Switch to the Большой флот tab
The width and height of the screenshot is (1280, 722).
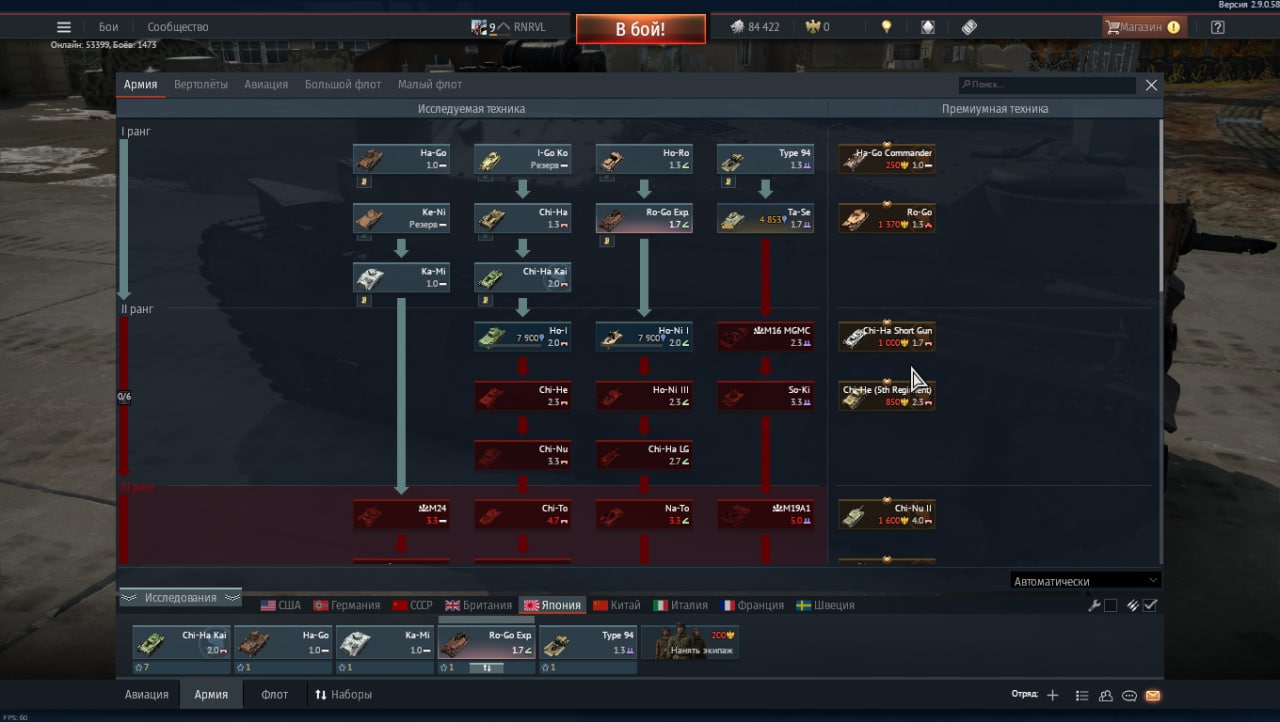pos(343,85)
